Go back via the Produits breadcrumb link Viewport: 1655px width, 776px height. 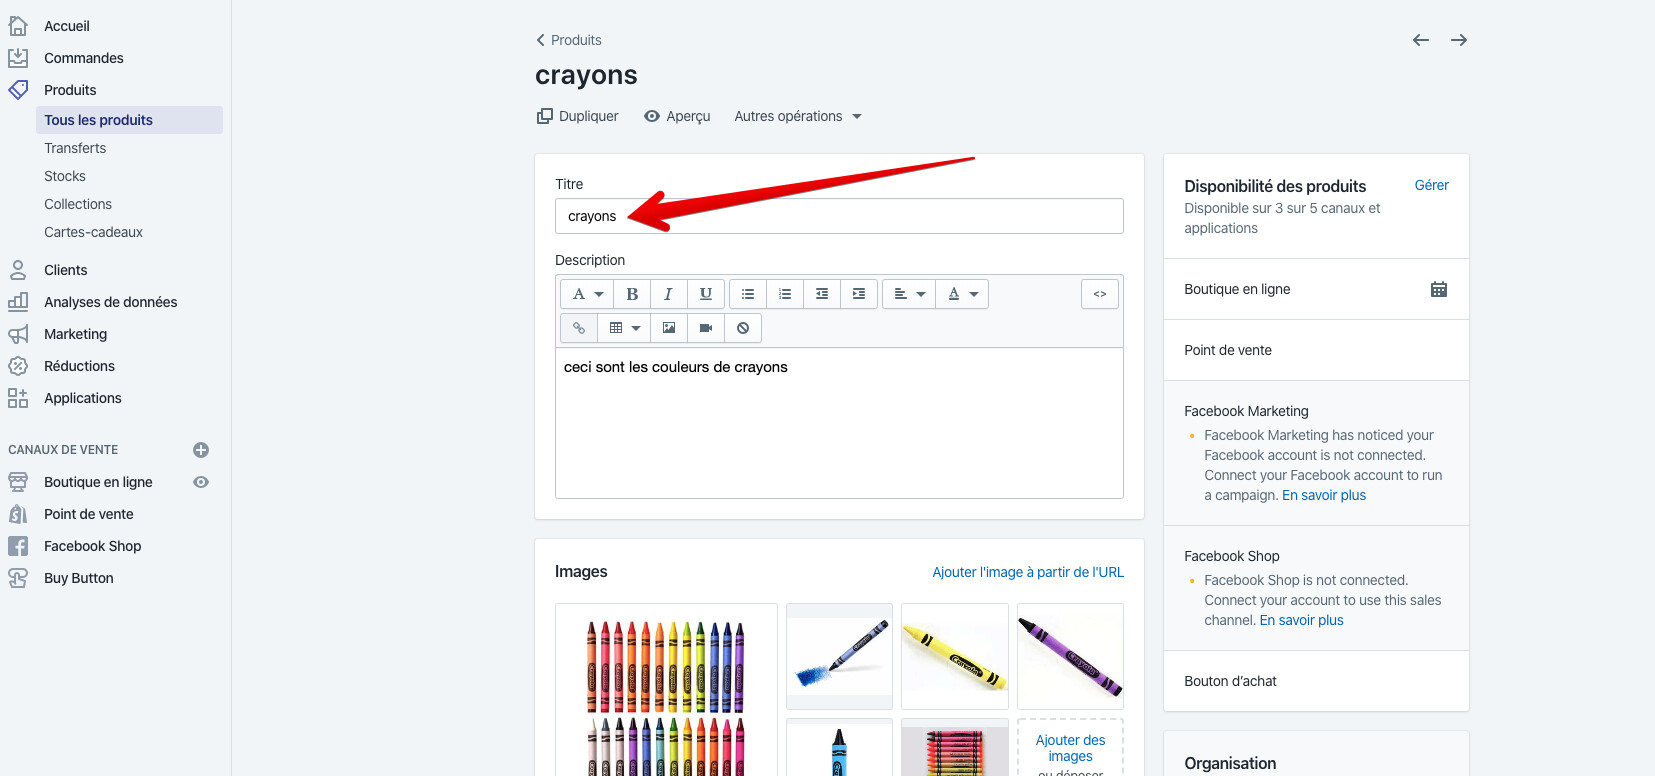coord(569,40)
